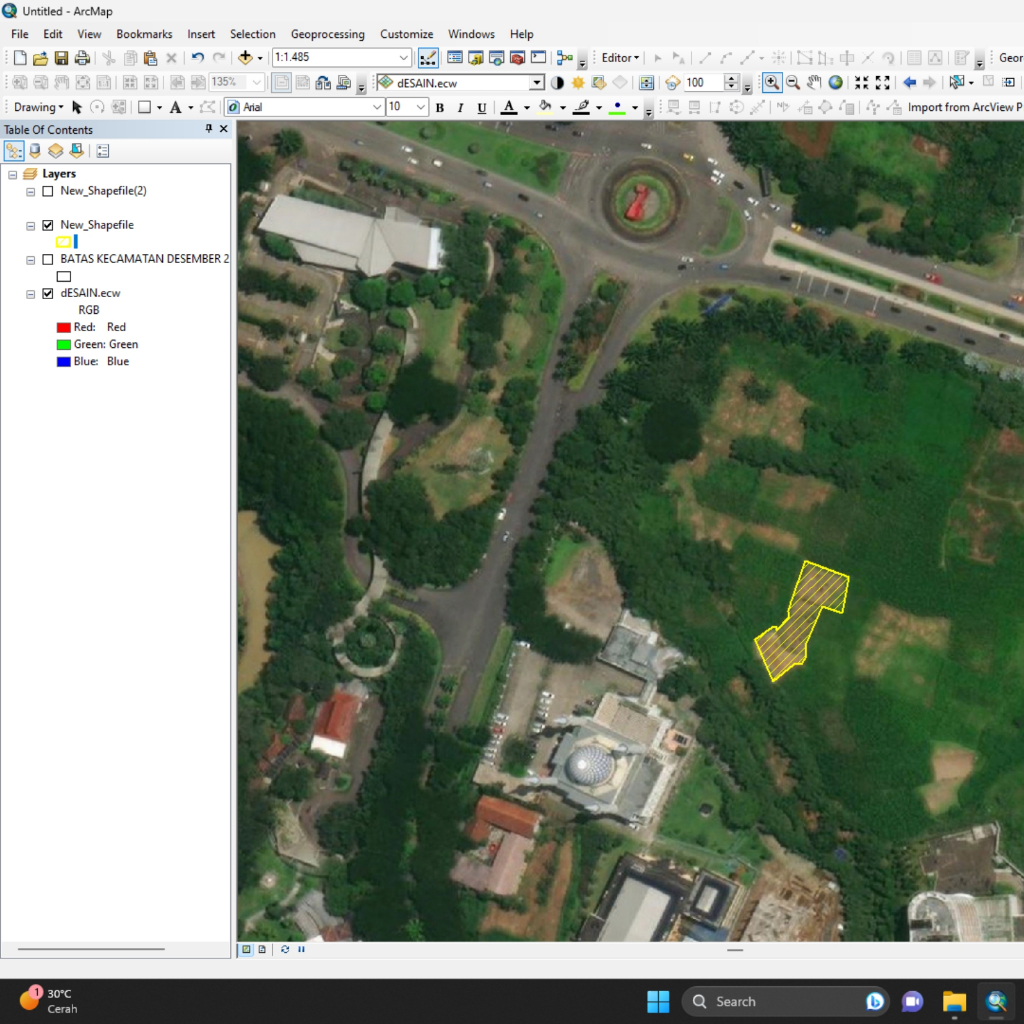The width and height of the screenshot is (1024, 1024).
Task: Click the Drawing menu button
Action: [38, 107]
